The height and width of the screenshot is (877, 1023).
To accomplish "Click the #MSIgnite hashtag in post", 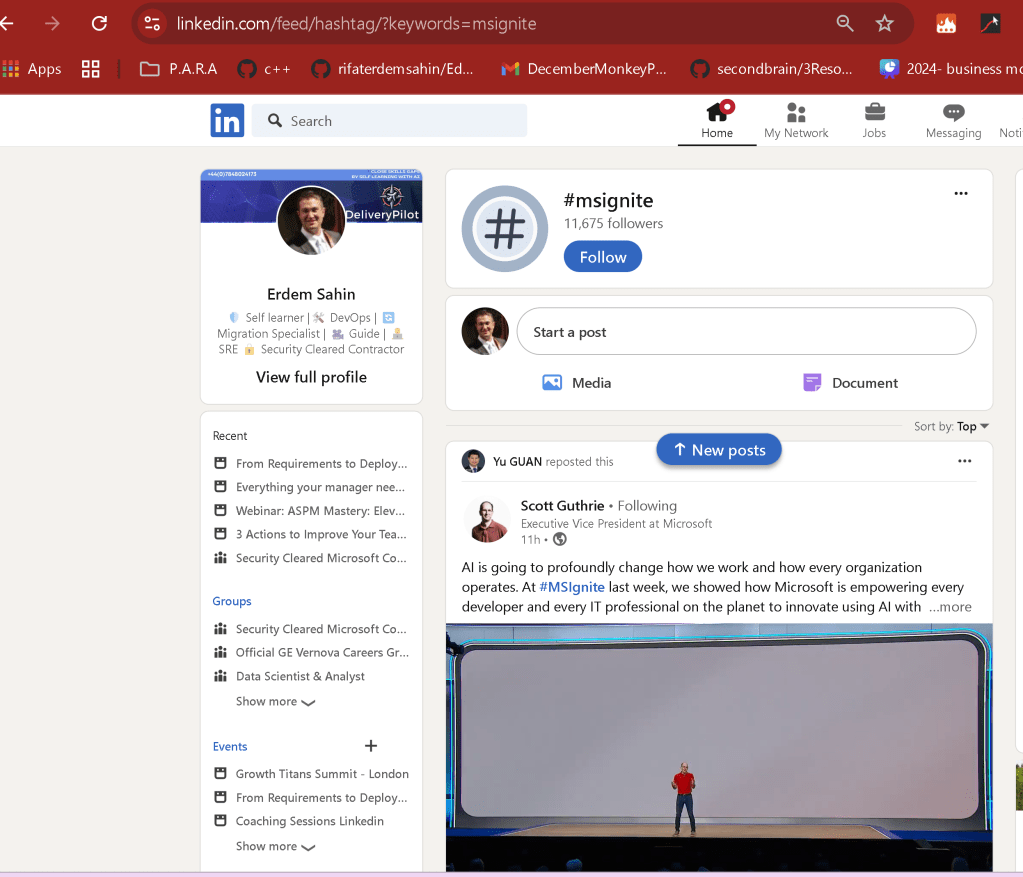I will pyautogui.click(x=572, y=587).
